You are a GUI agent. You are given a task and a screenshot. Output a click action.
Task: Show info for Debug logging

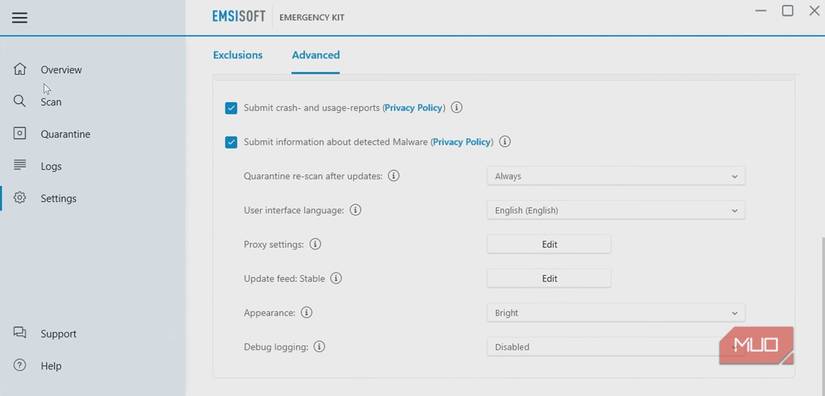click(x=319, y=347)
